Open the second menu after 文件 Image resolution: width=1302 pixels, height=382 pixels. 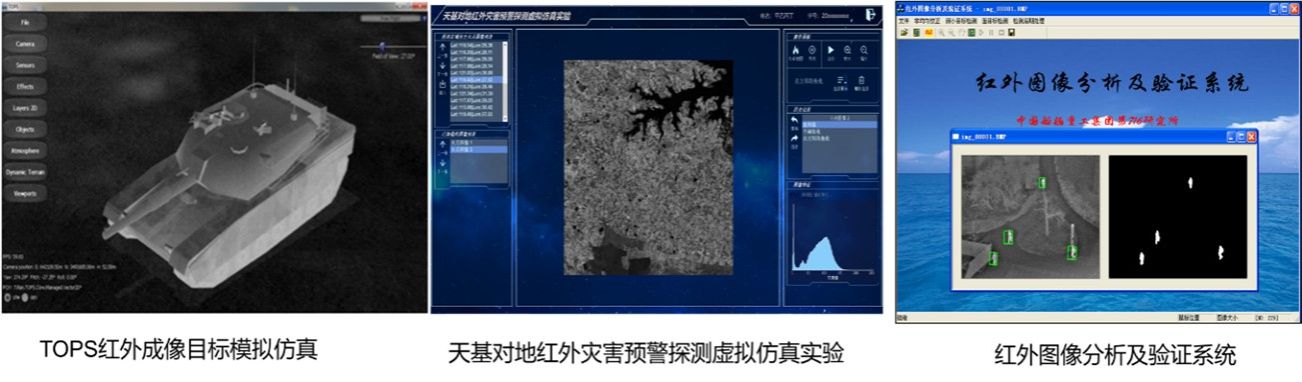(927, 21)
